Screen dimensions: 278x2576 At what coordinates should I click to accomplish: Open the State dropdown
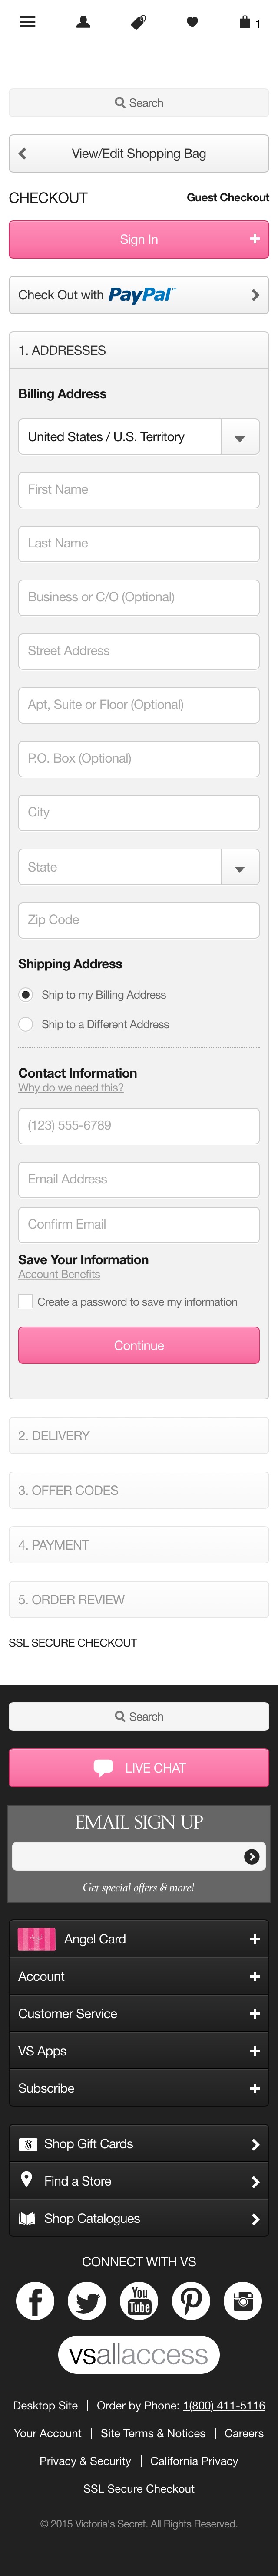pos(239,868)
